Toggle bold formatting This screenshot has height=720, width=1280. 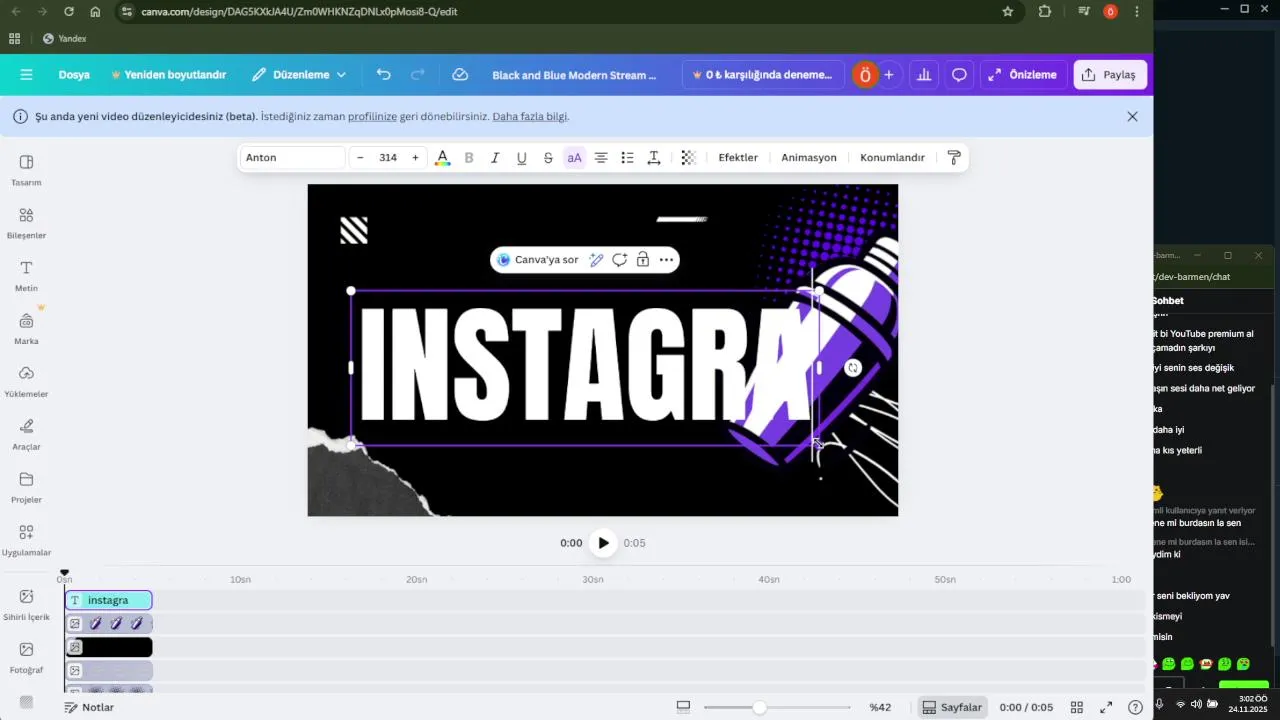coord(469,158)
